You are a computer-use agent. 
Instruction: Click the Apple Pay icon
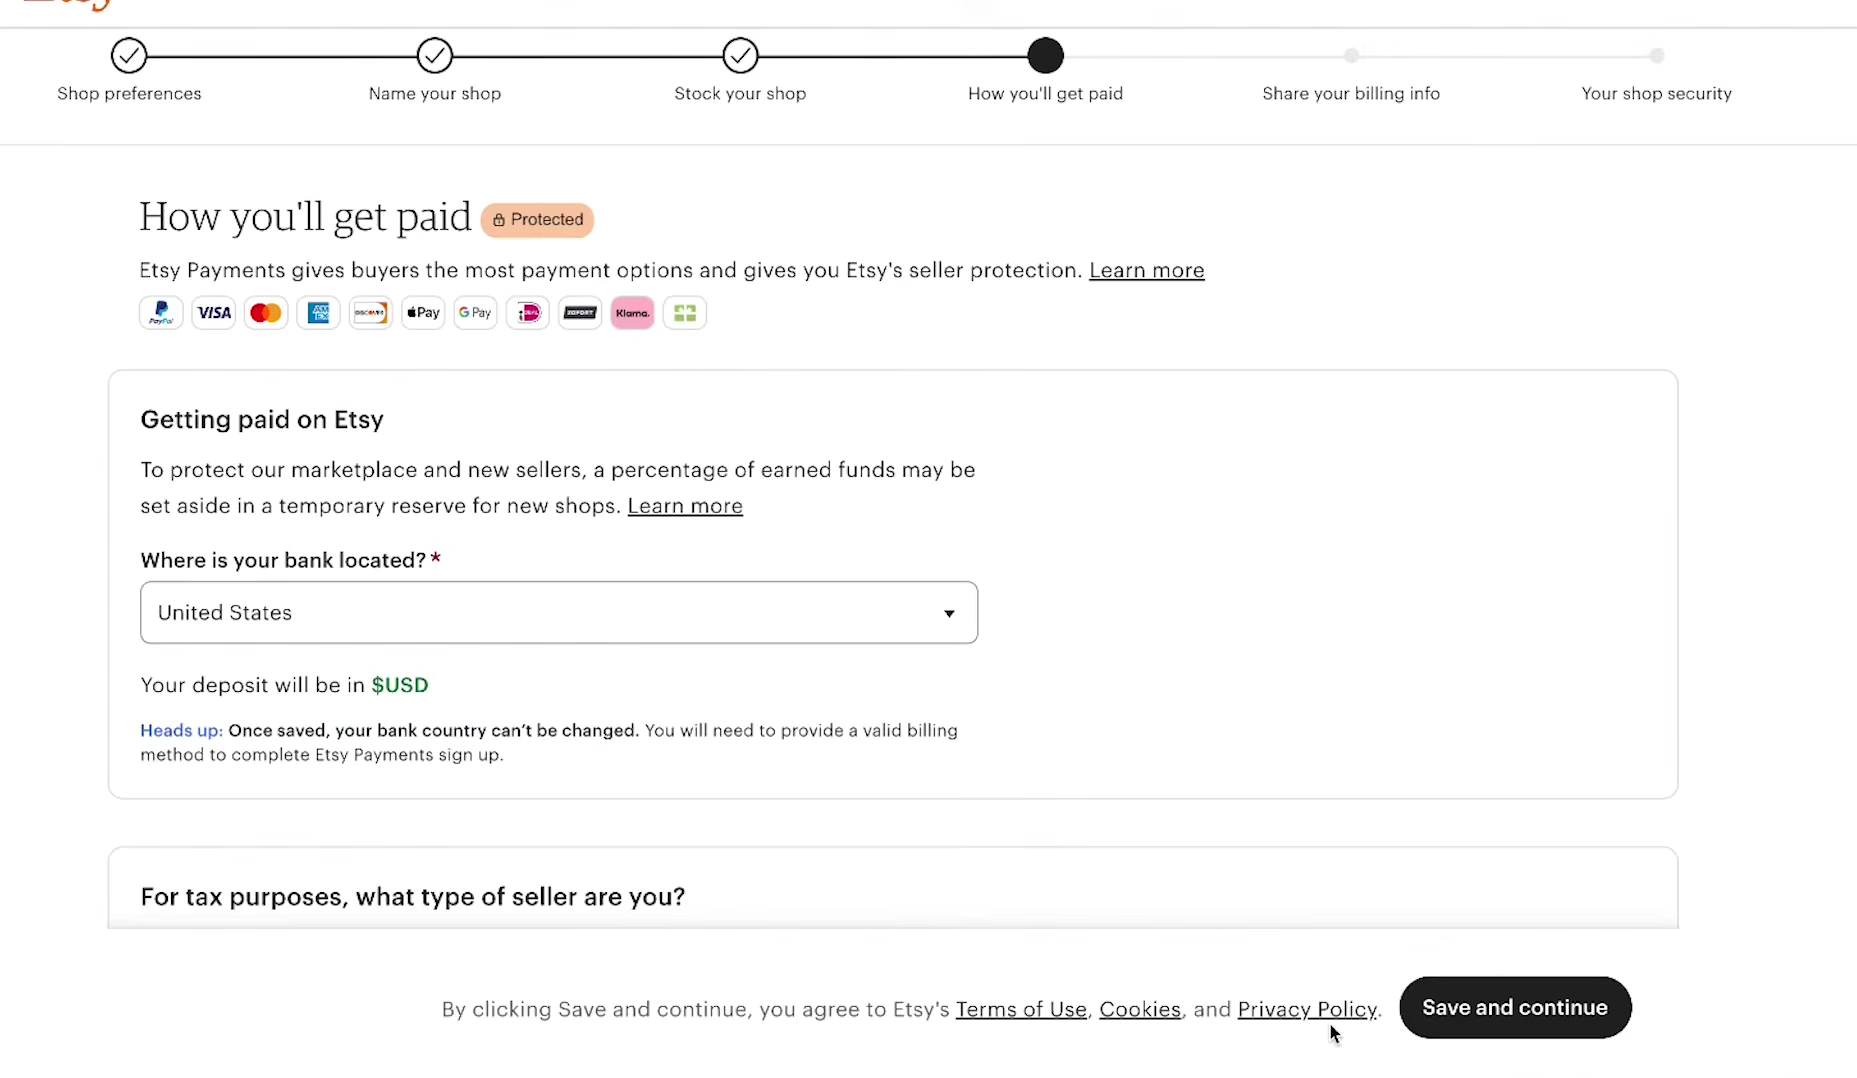point(423,313)
